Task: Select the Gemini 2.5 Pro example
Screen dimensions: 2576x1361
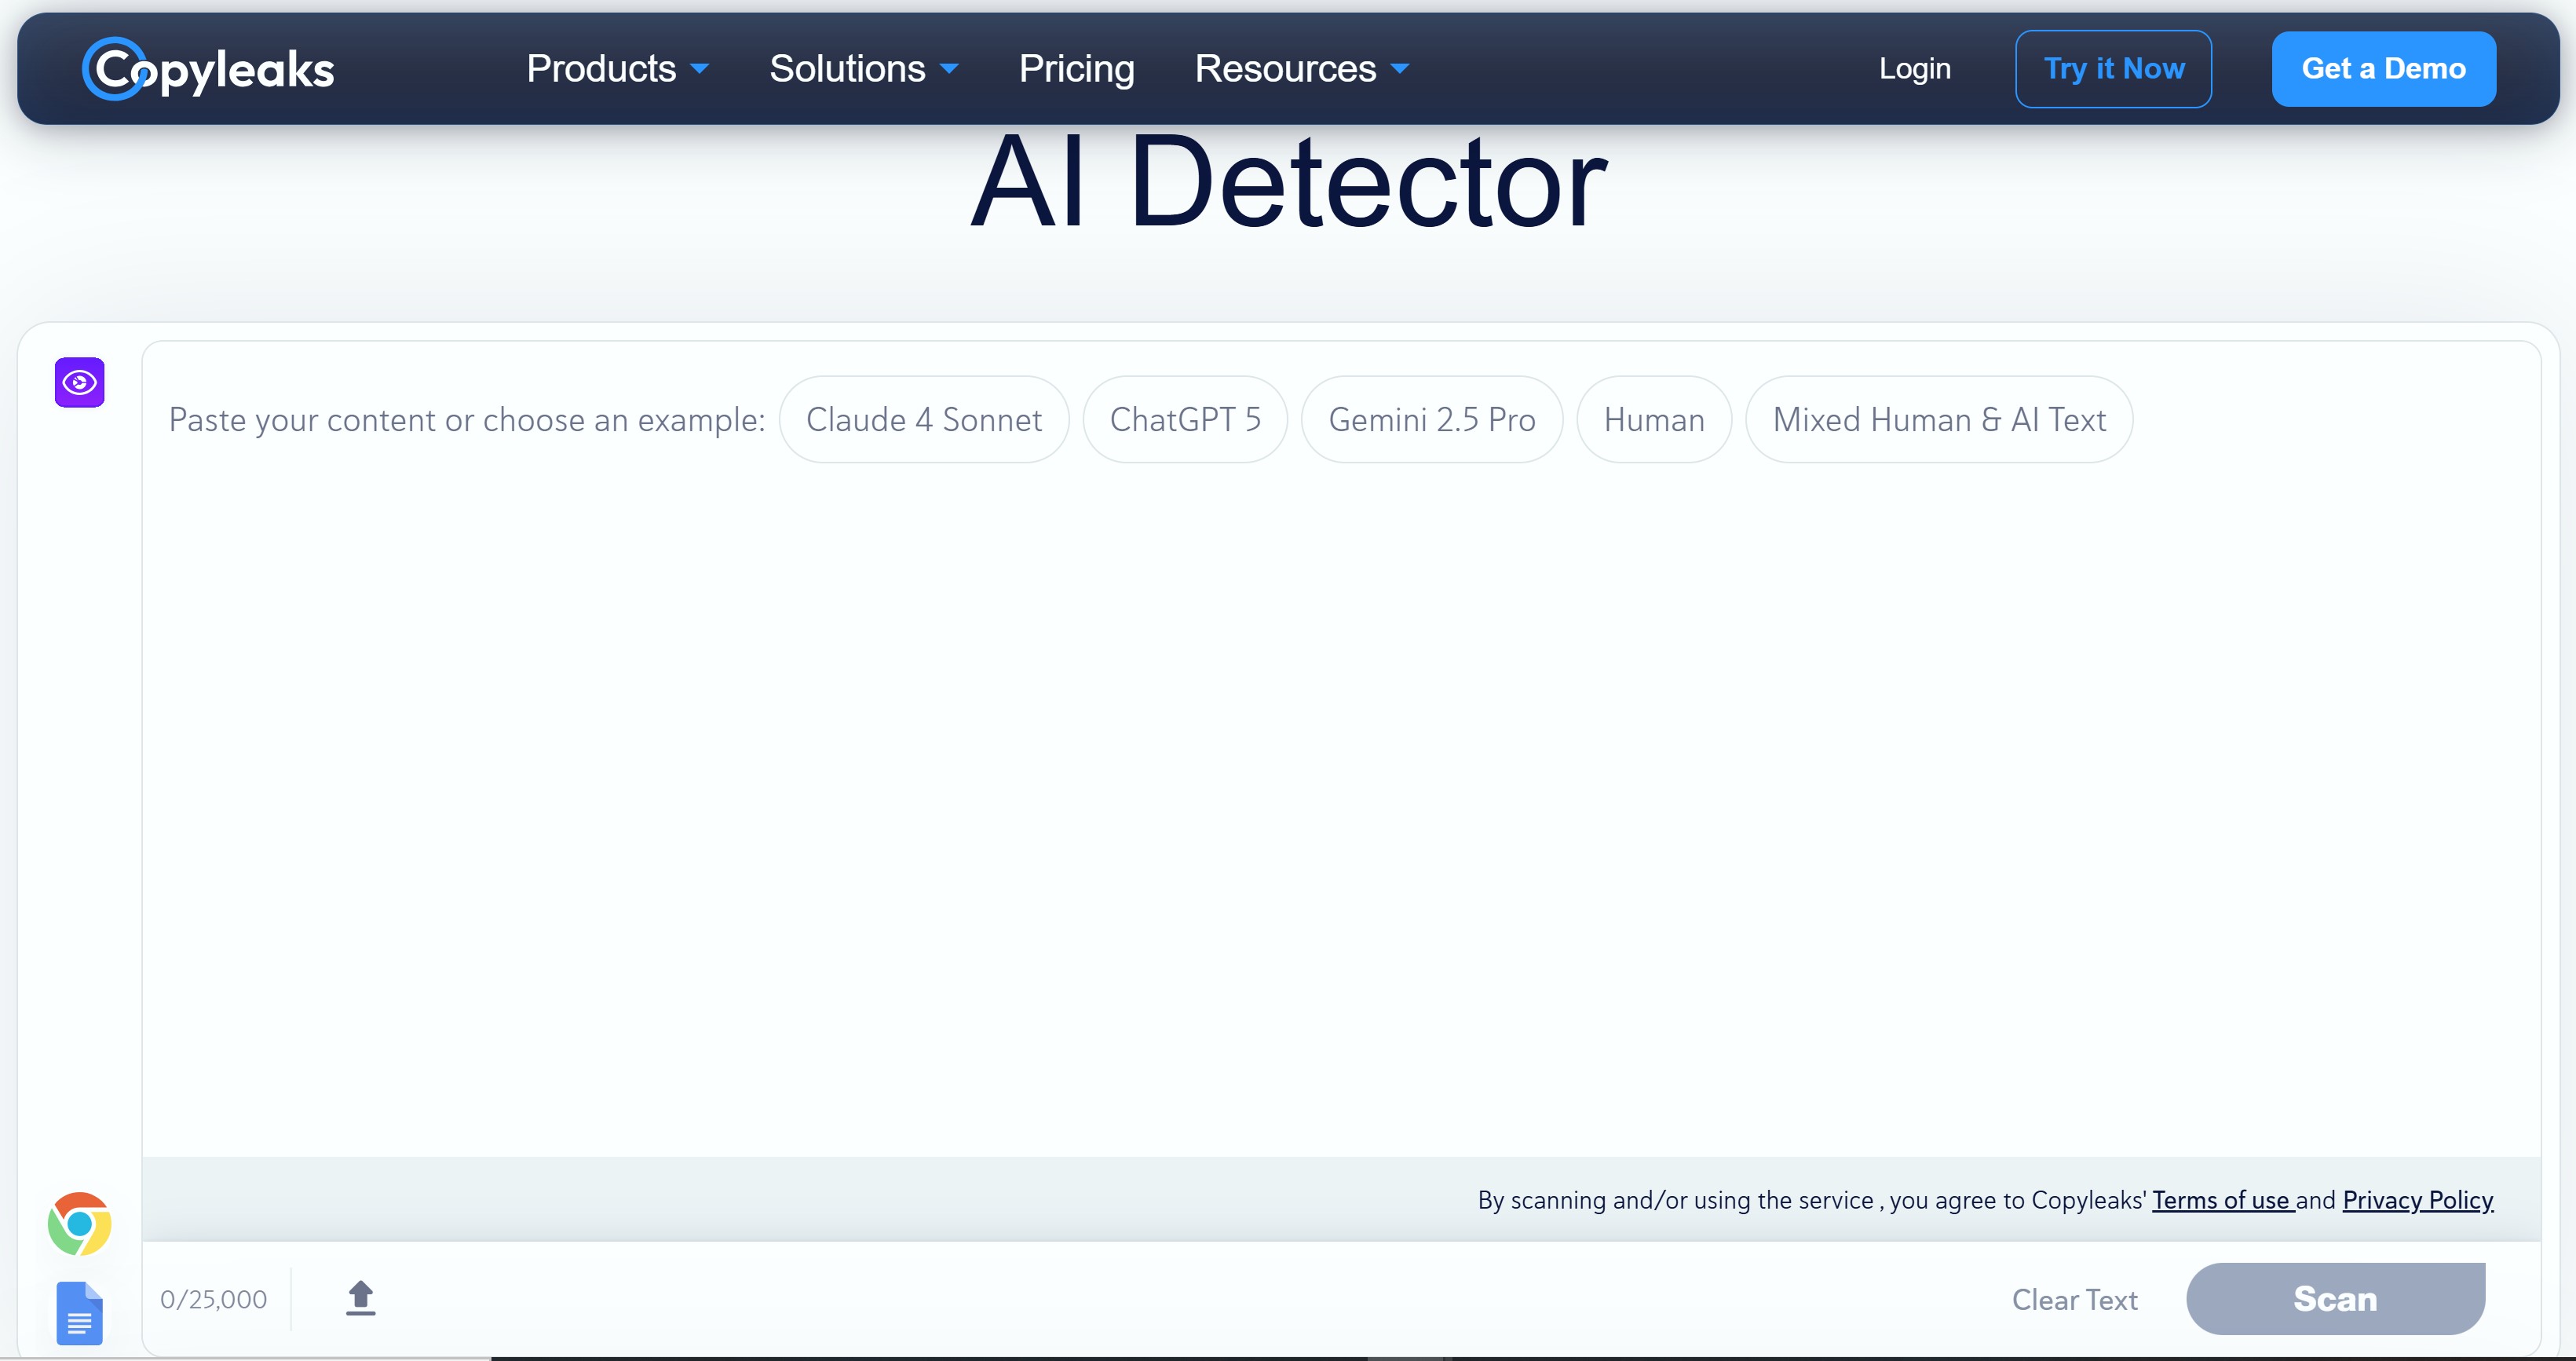Action: point(1432,419)
